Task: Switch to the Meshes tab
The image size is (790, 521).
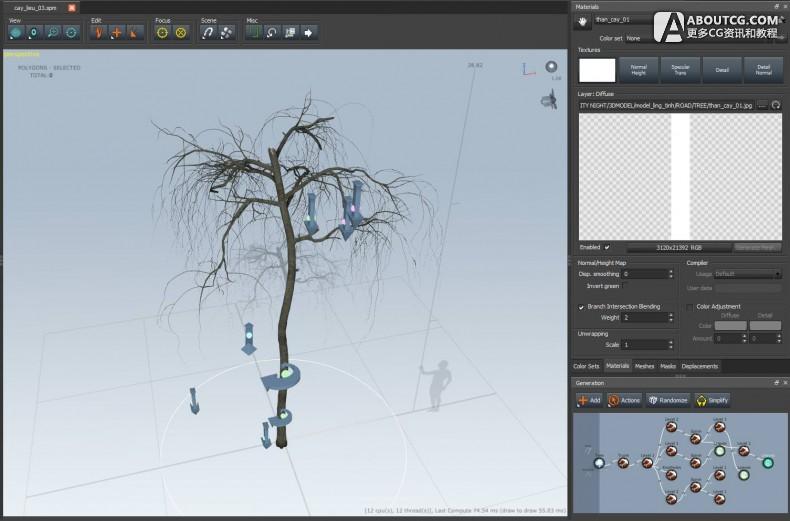Action: [x=644, y=366]
